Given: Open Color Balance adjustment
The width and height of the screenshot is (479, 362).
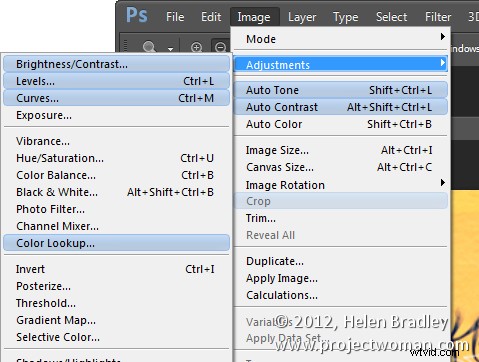Looking at the screenshot, I should point(116,175).
